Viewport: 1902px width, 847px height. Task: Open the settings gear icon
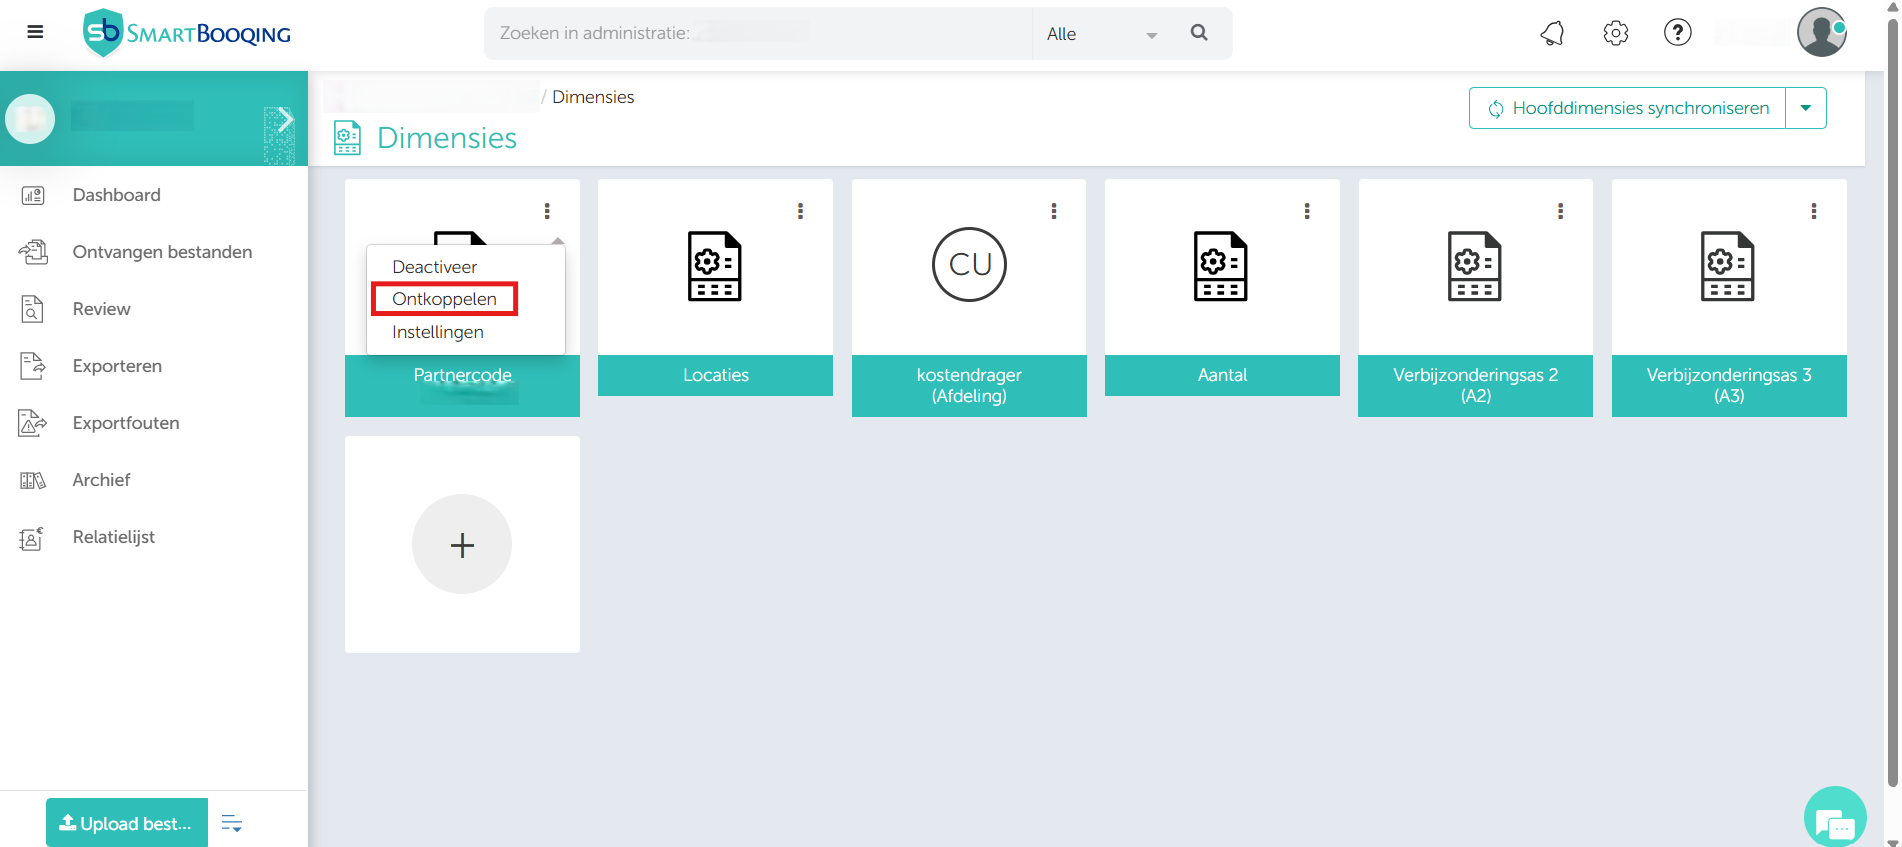pyautogui.click(x=1615, y=33)
